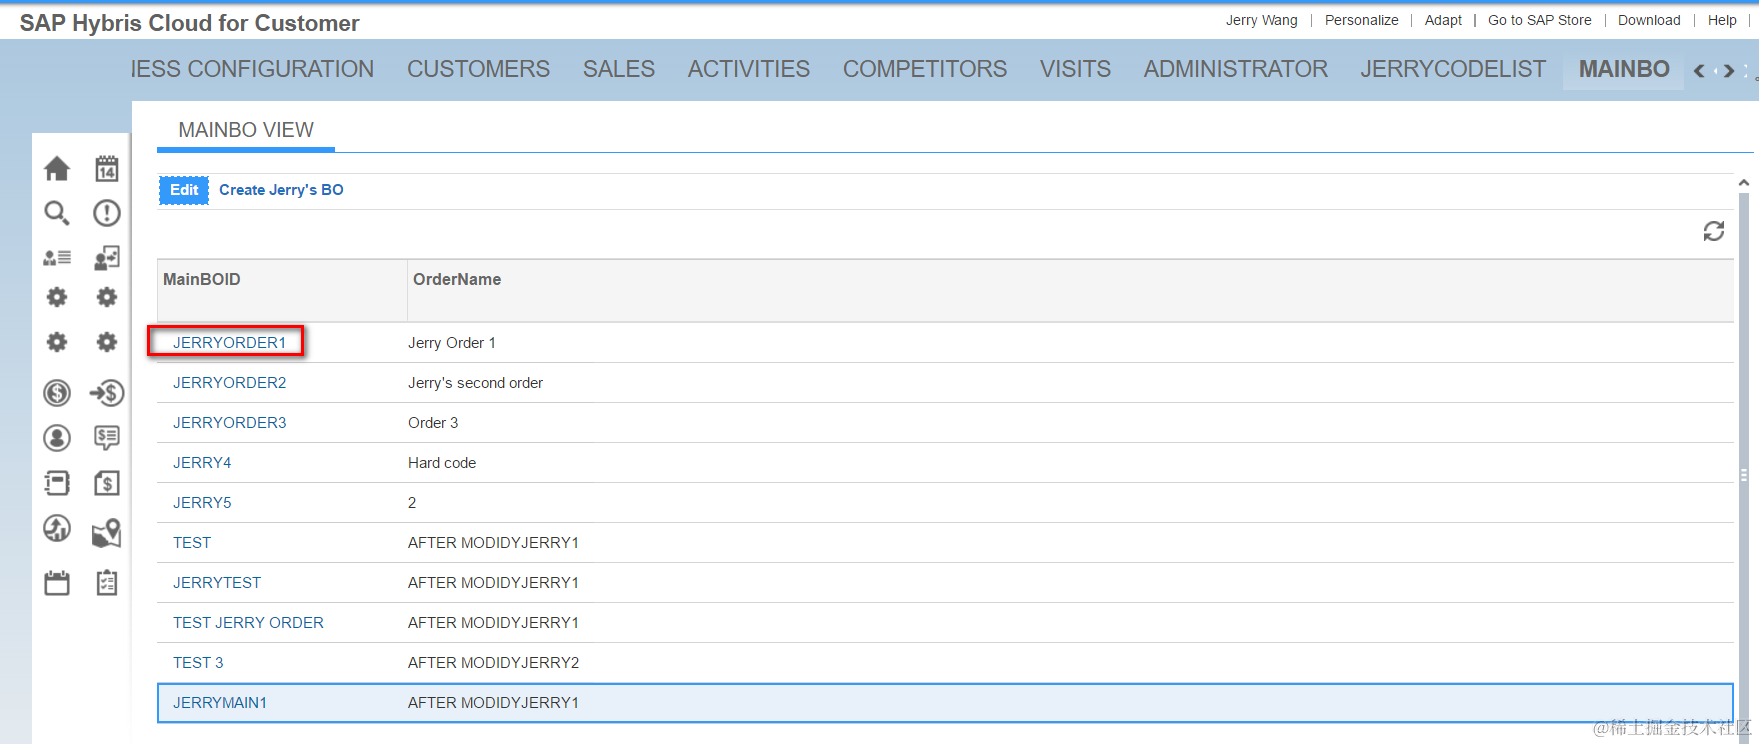This screenshot has width=1759, height=744.
Task: Click gear icon directly above arrow-dollar icon
Action: 106,342
